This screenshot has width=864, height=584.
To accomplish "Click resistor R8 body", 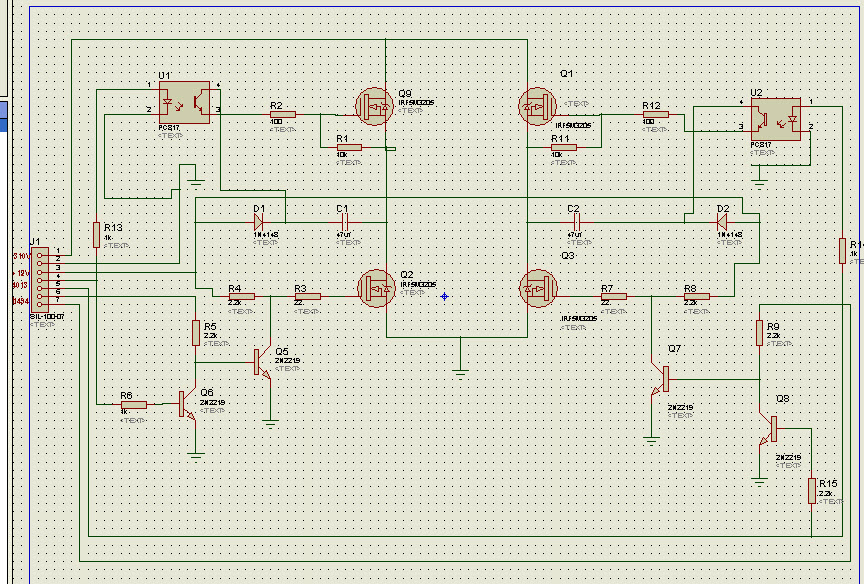I will (x=696, y=296).
